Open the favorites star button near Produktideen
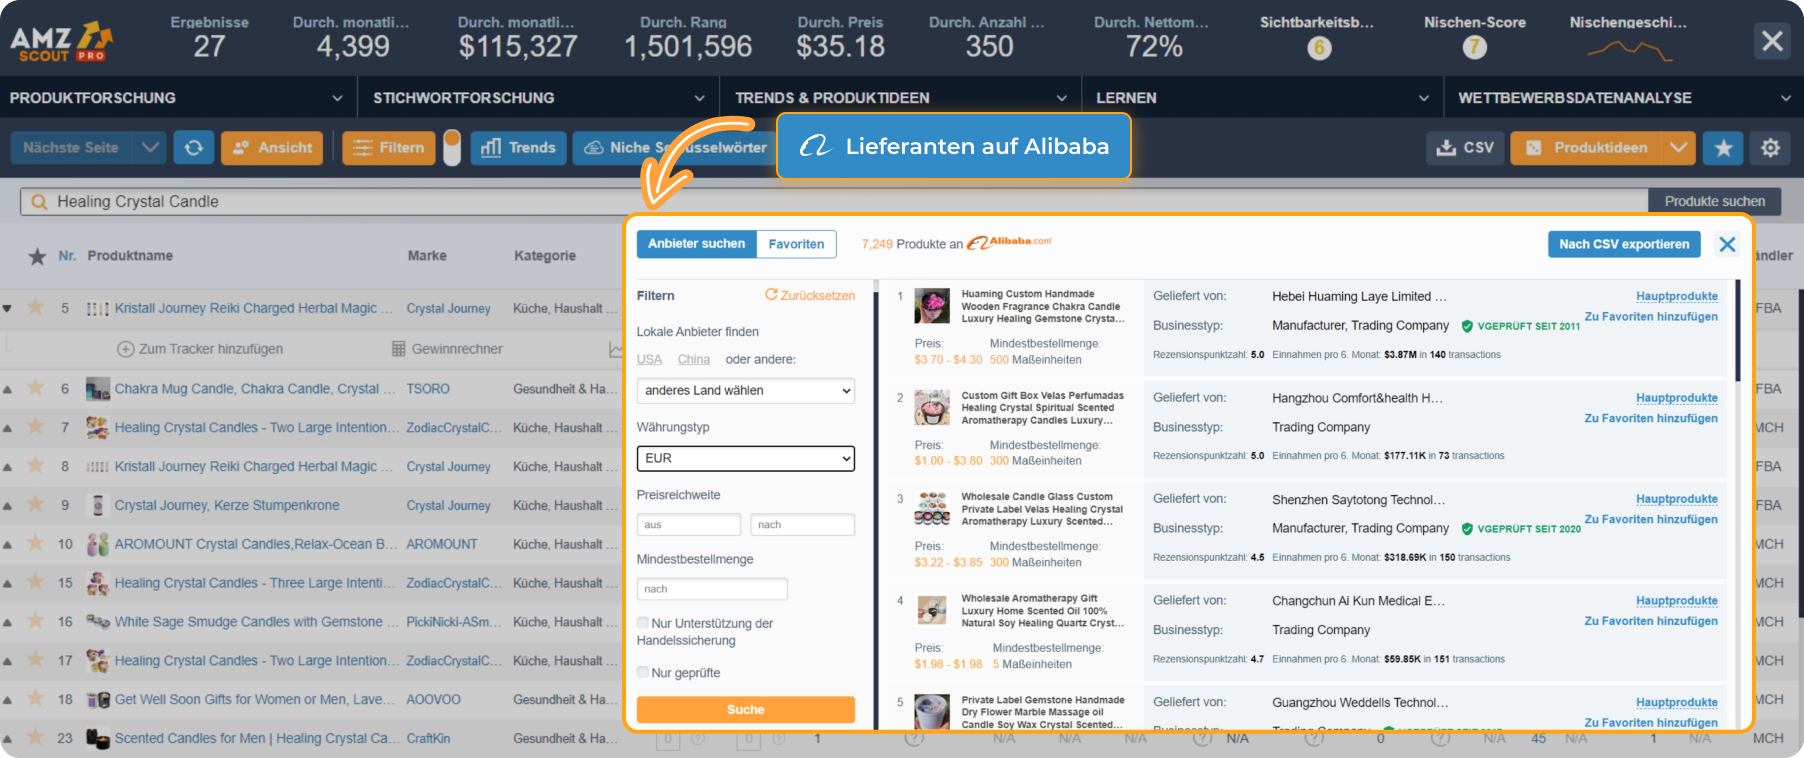Viewport: 1804px width, 758px height. [x=1723, y=148]
